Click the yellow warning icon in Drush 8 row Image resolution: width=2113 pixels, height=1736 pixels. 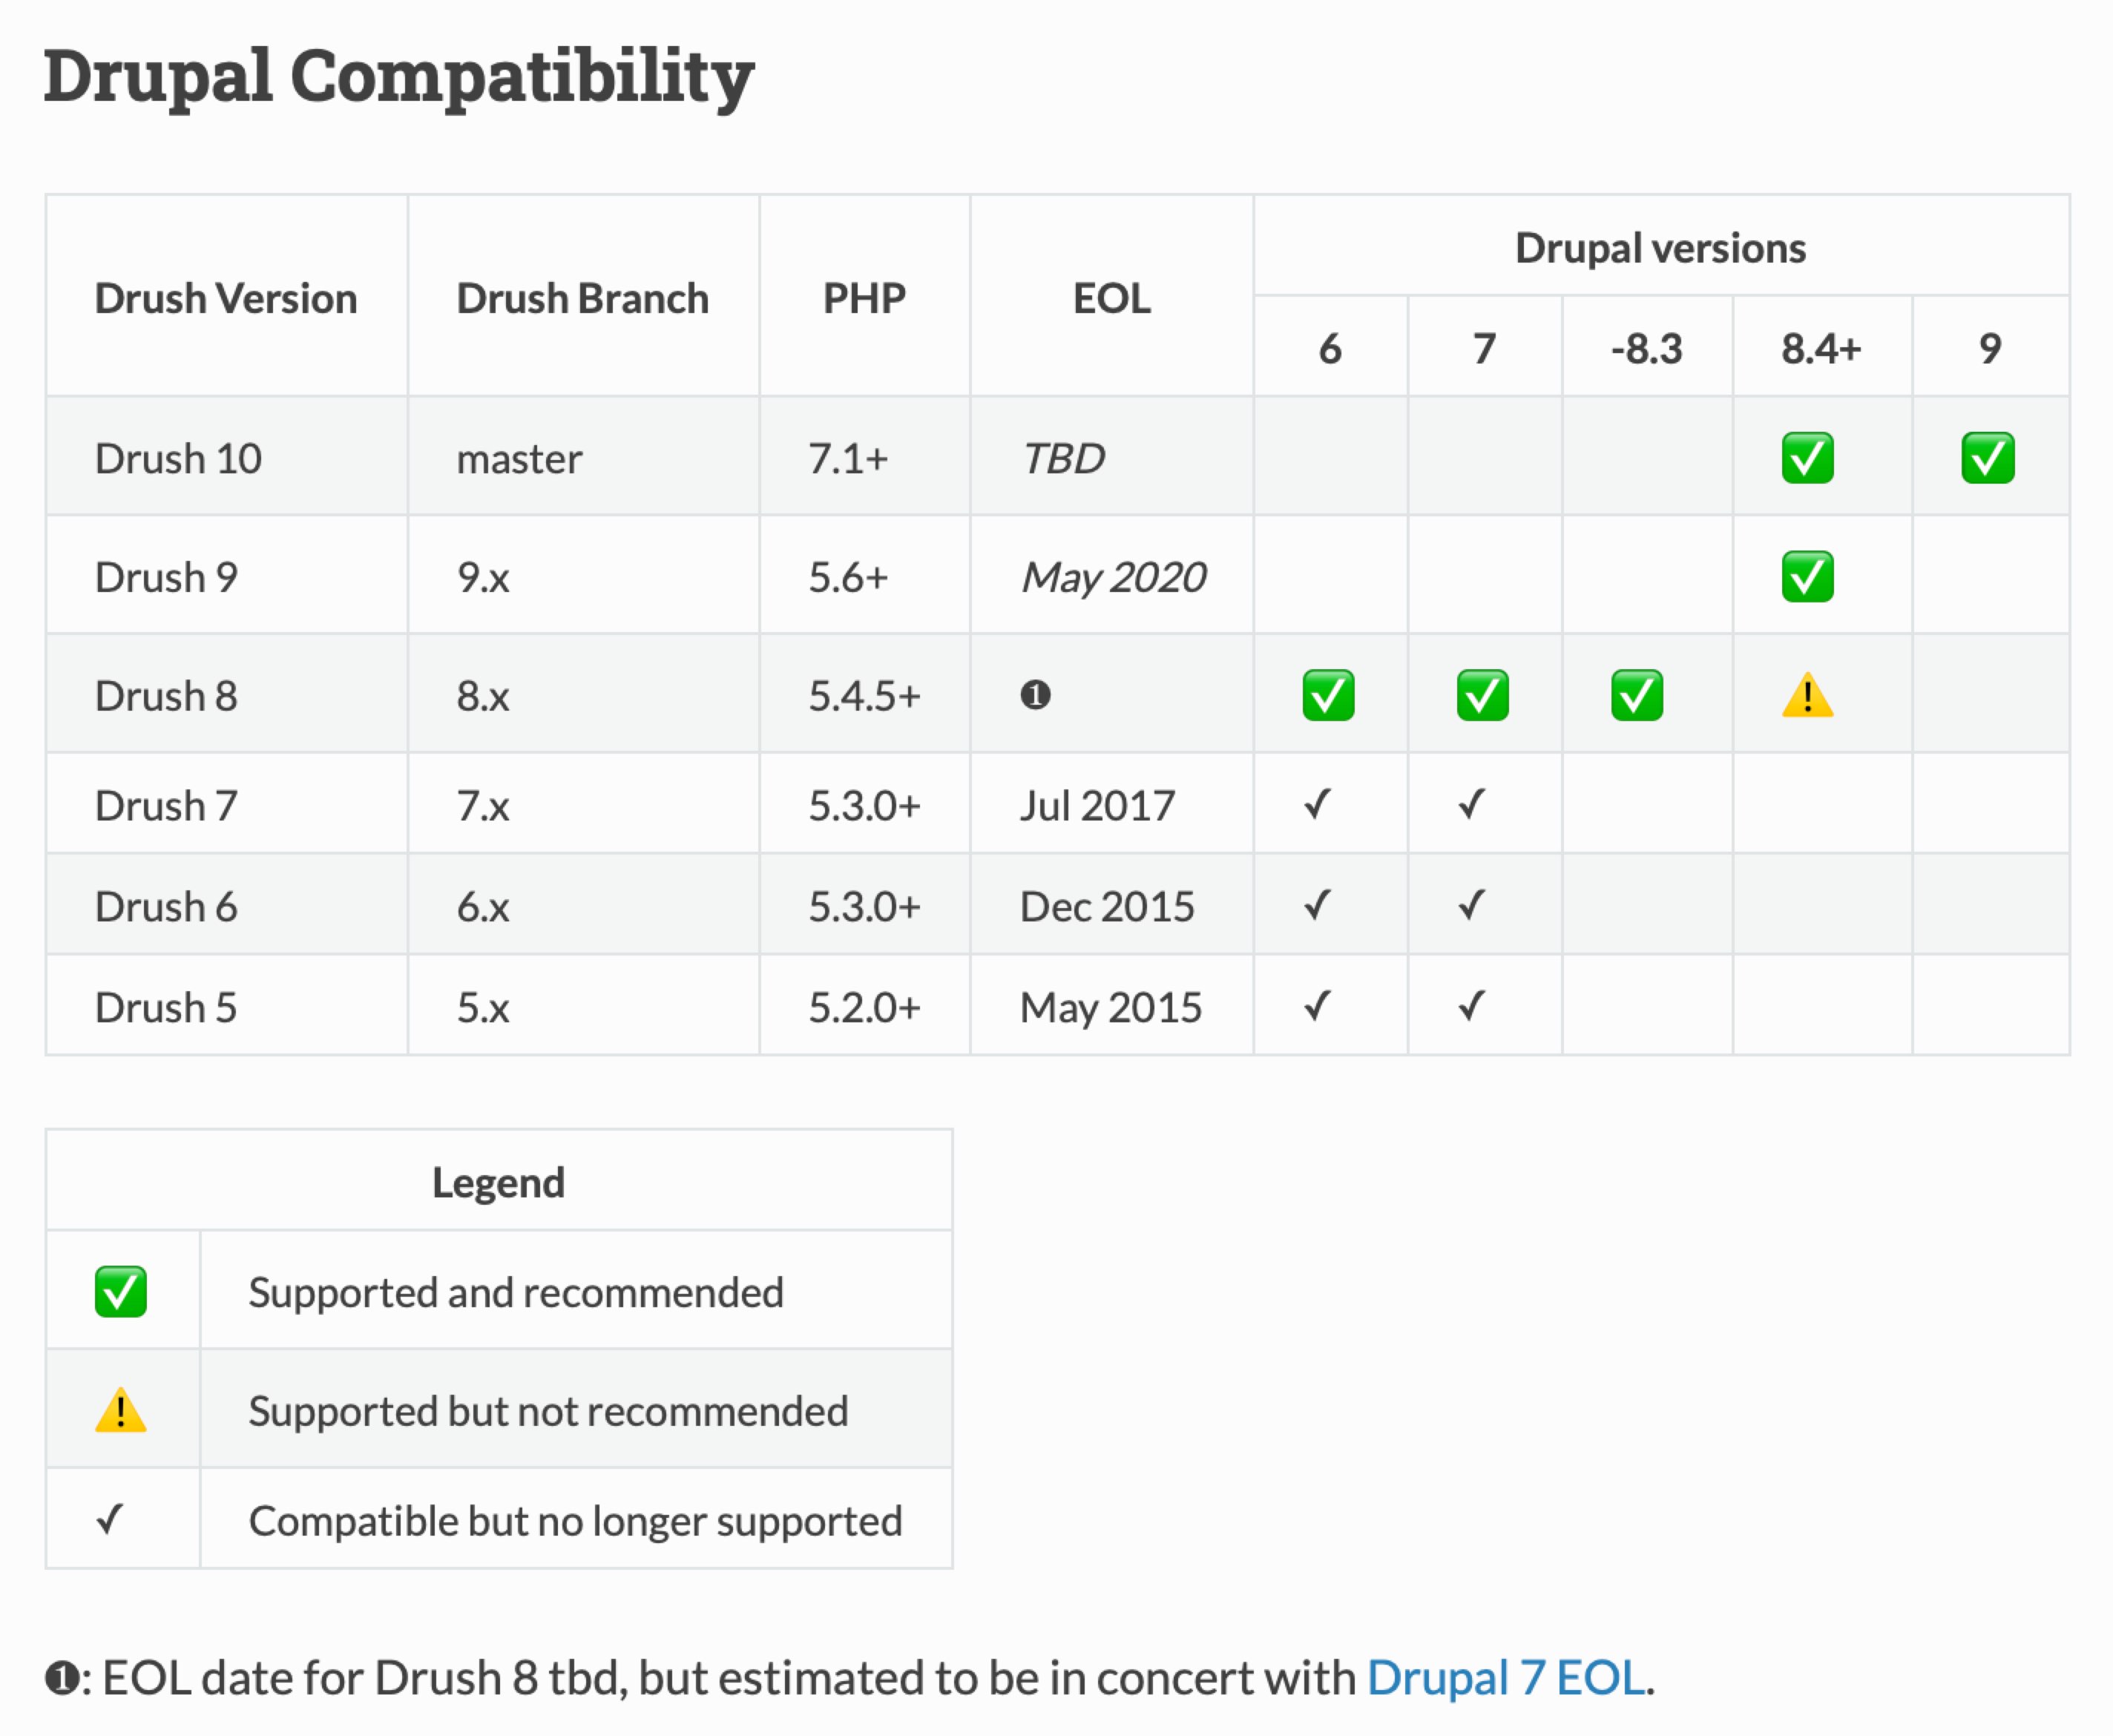tap(1807, 696)
